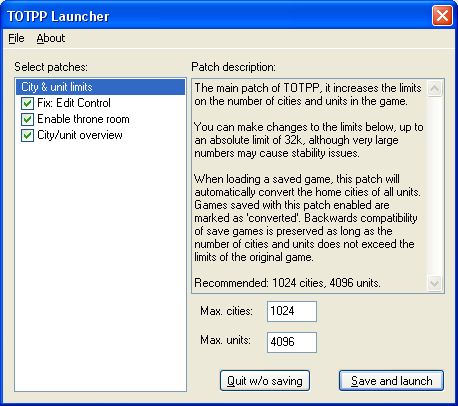458x406 pixels.
Task: Click the Quit w/o saving button
Action: [x=265, y=381]
